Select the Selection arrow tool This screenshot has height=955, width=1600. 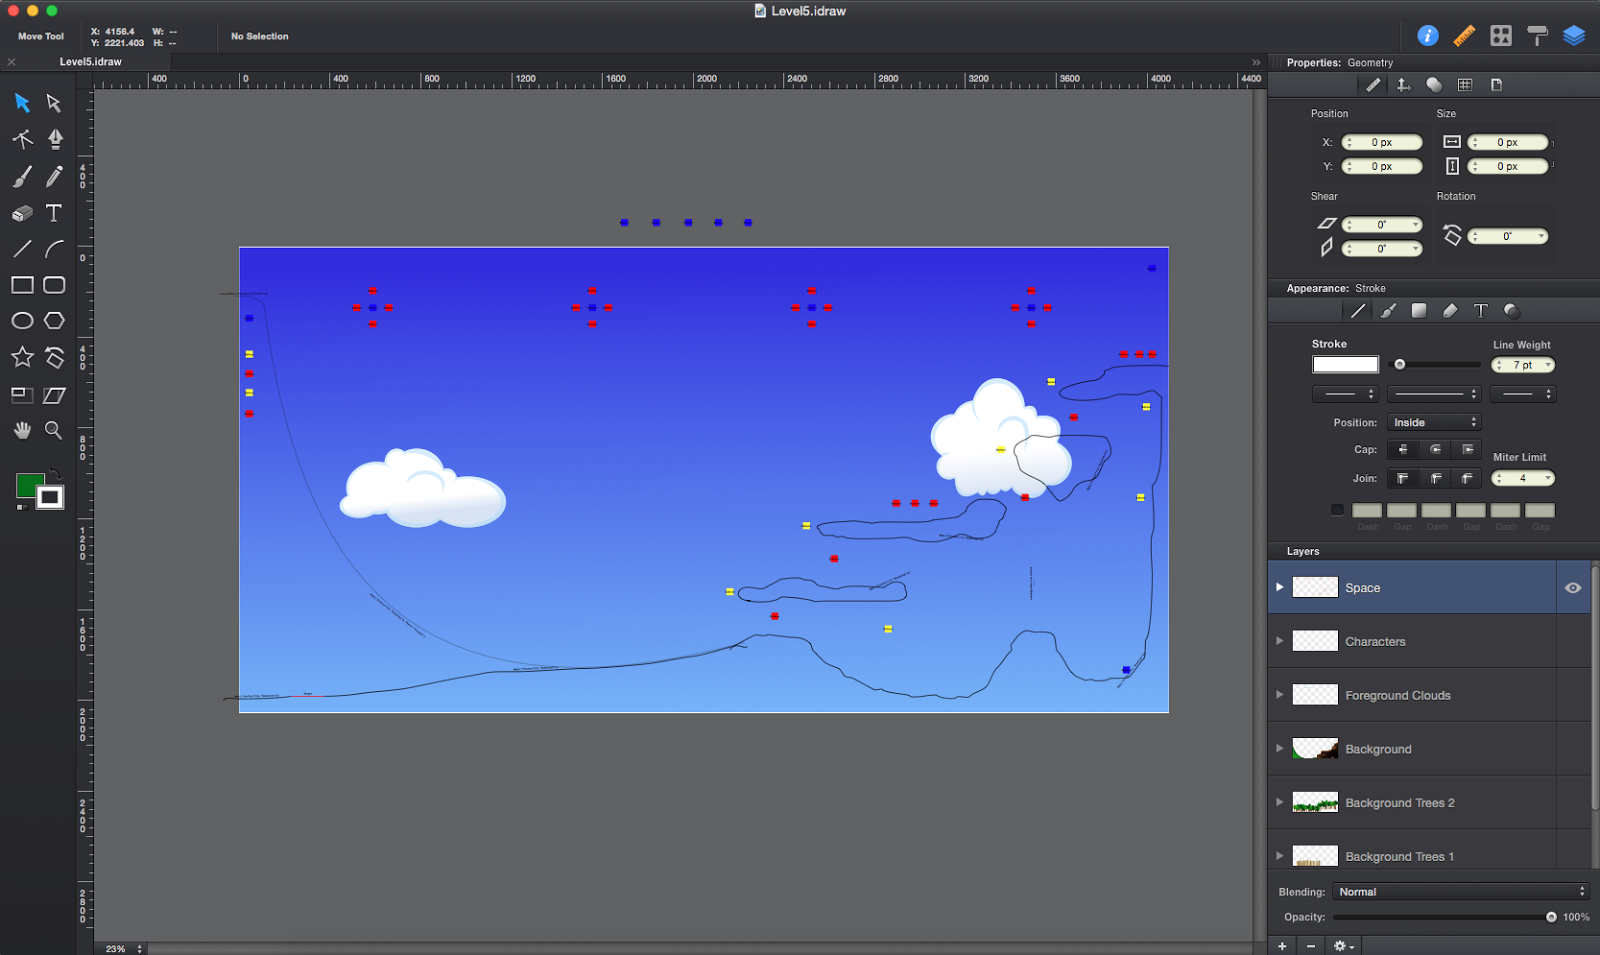(x=22, y=103)
